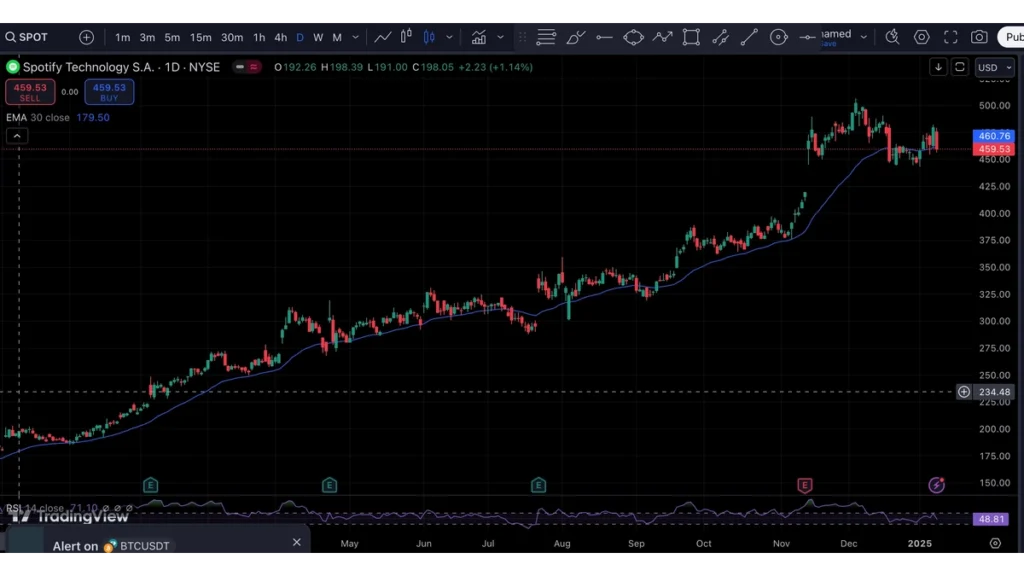Enter fullscreen mode

tap(950, 37)
